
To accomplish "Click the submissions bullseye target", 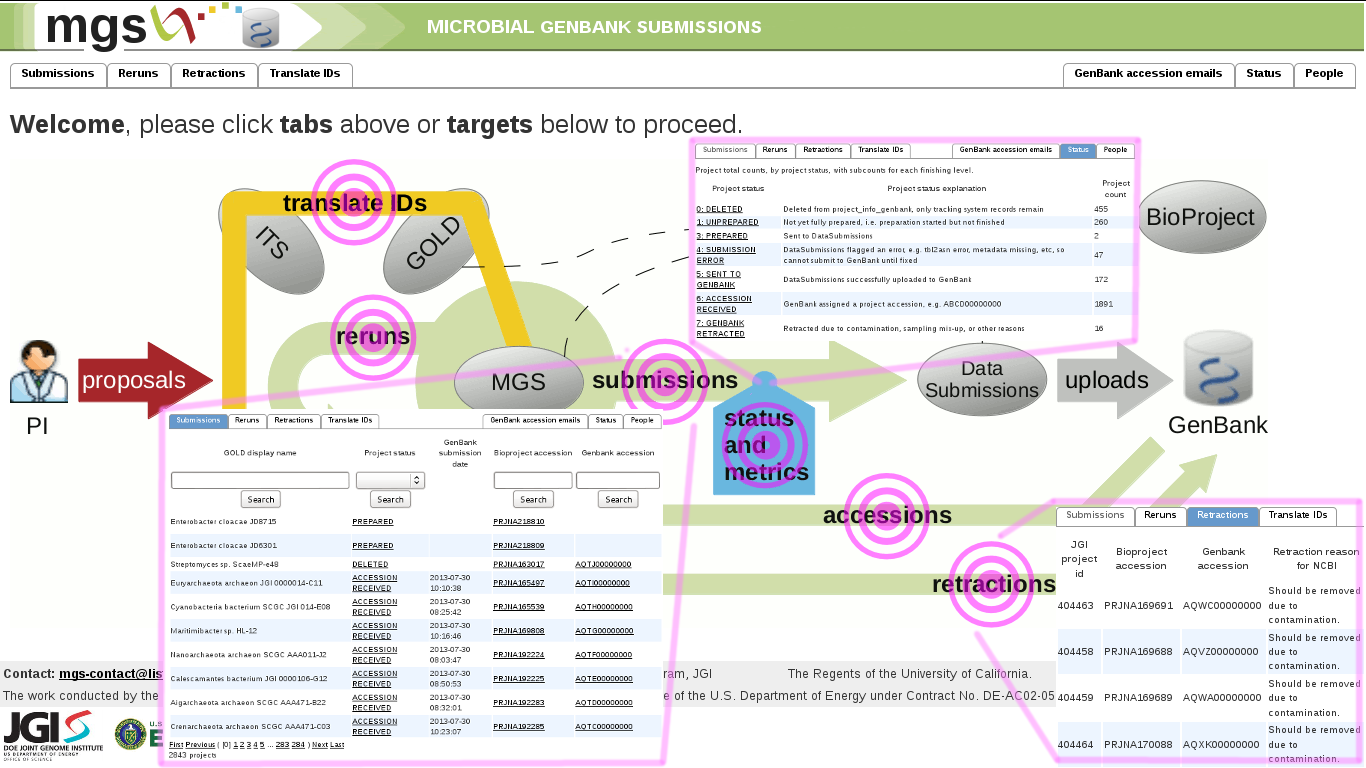I will (664, 381).
